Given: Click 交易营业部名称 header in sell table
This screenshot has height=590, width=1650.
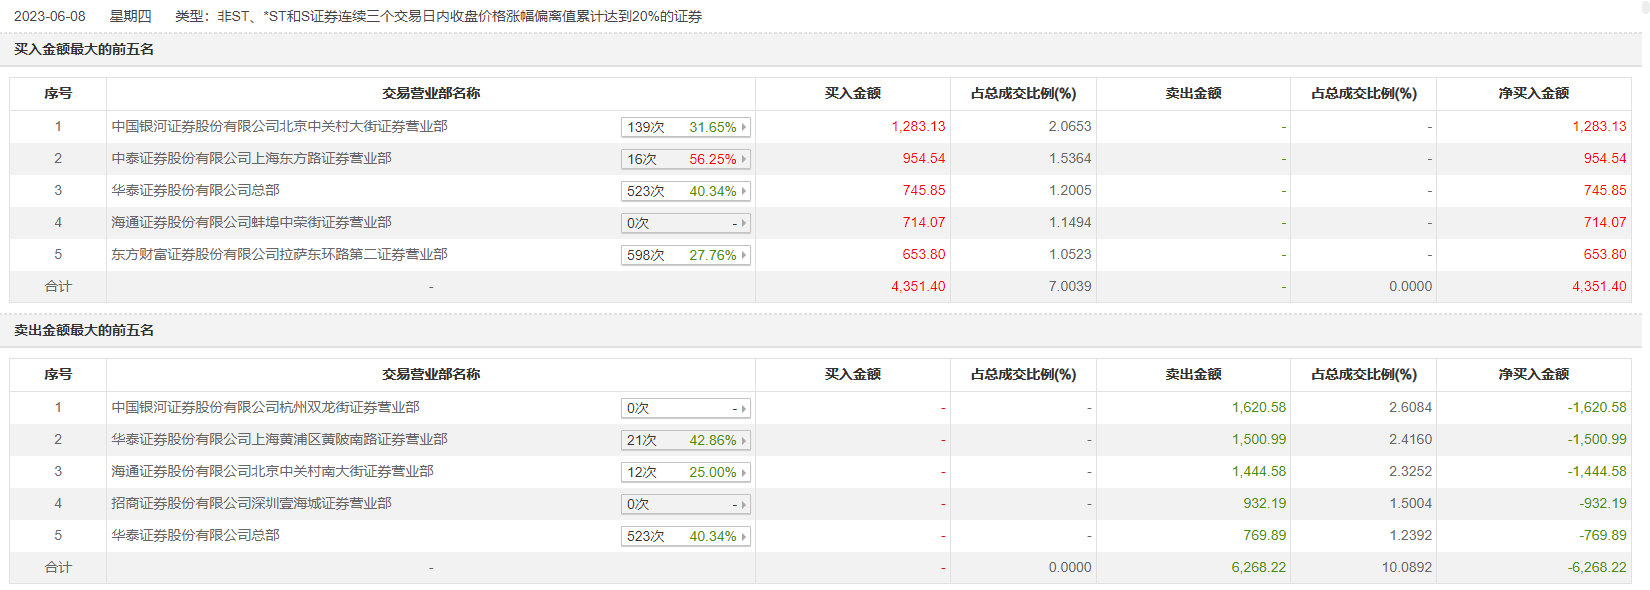Looking at the screenshot, I should [x=431, y=374].
